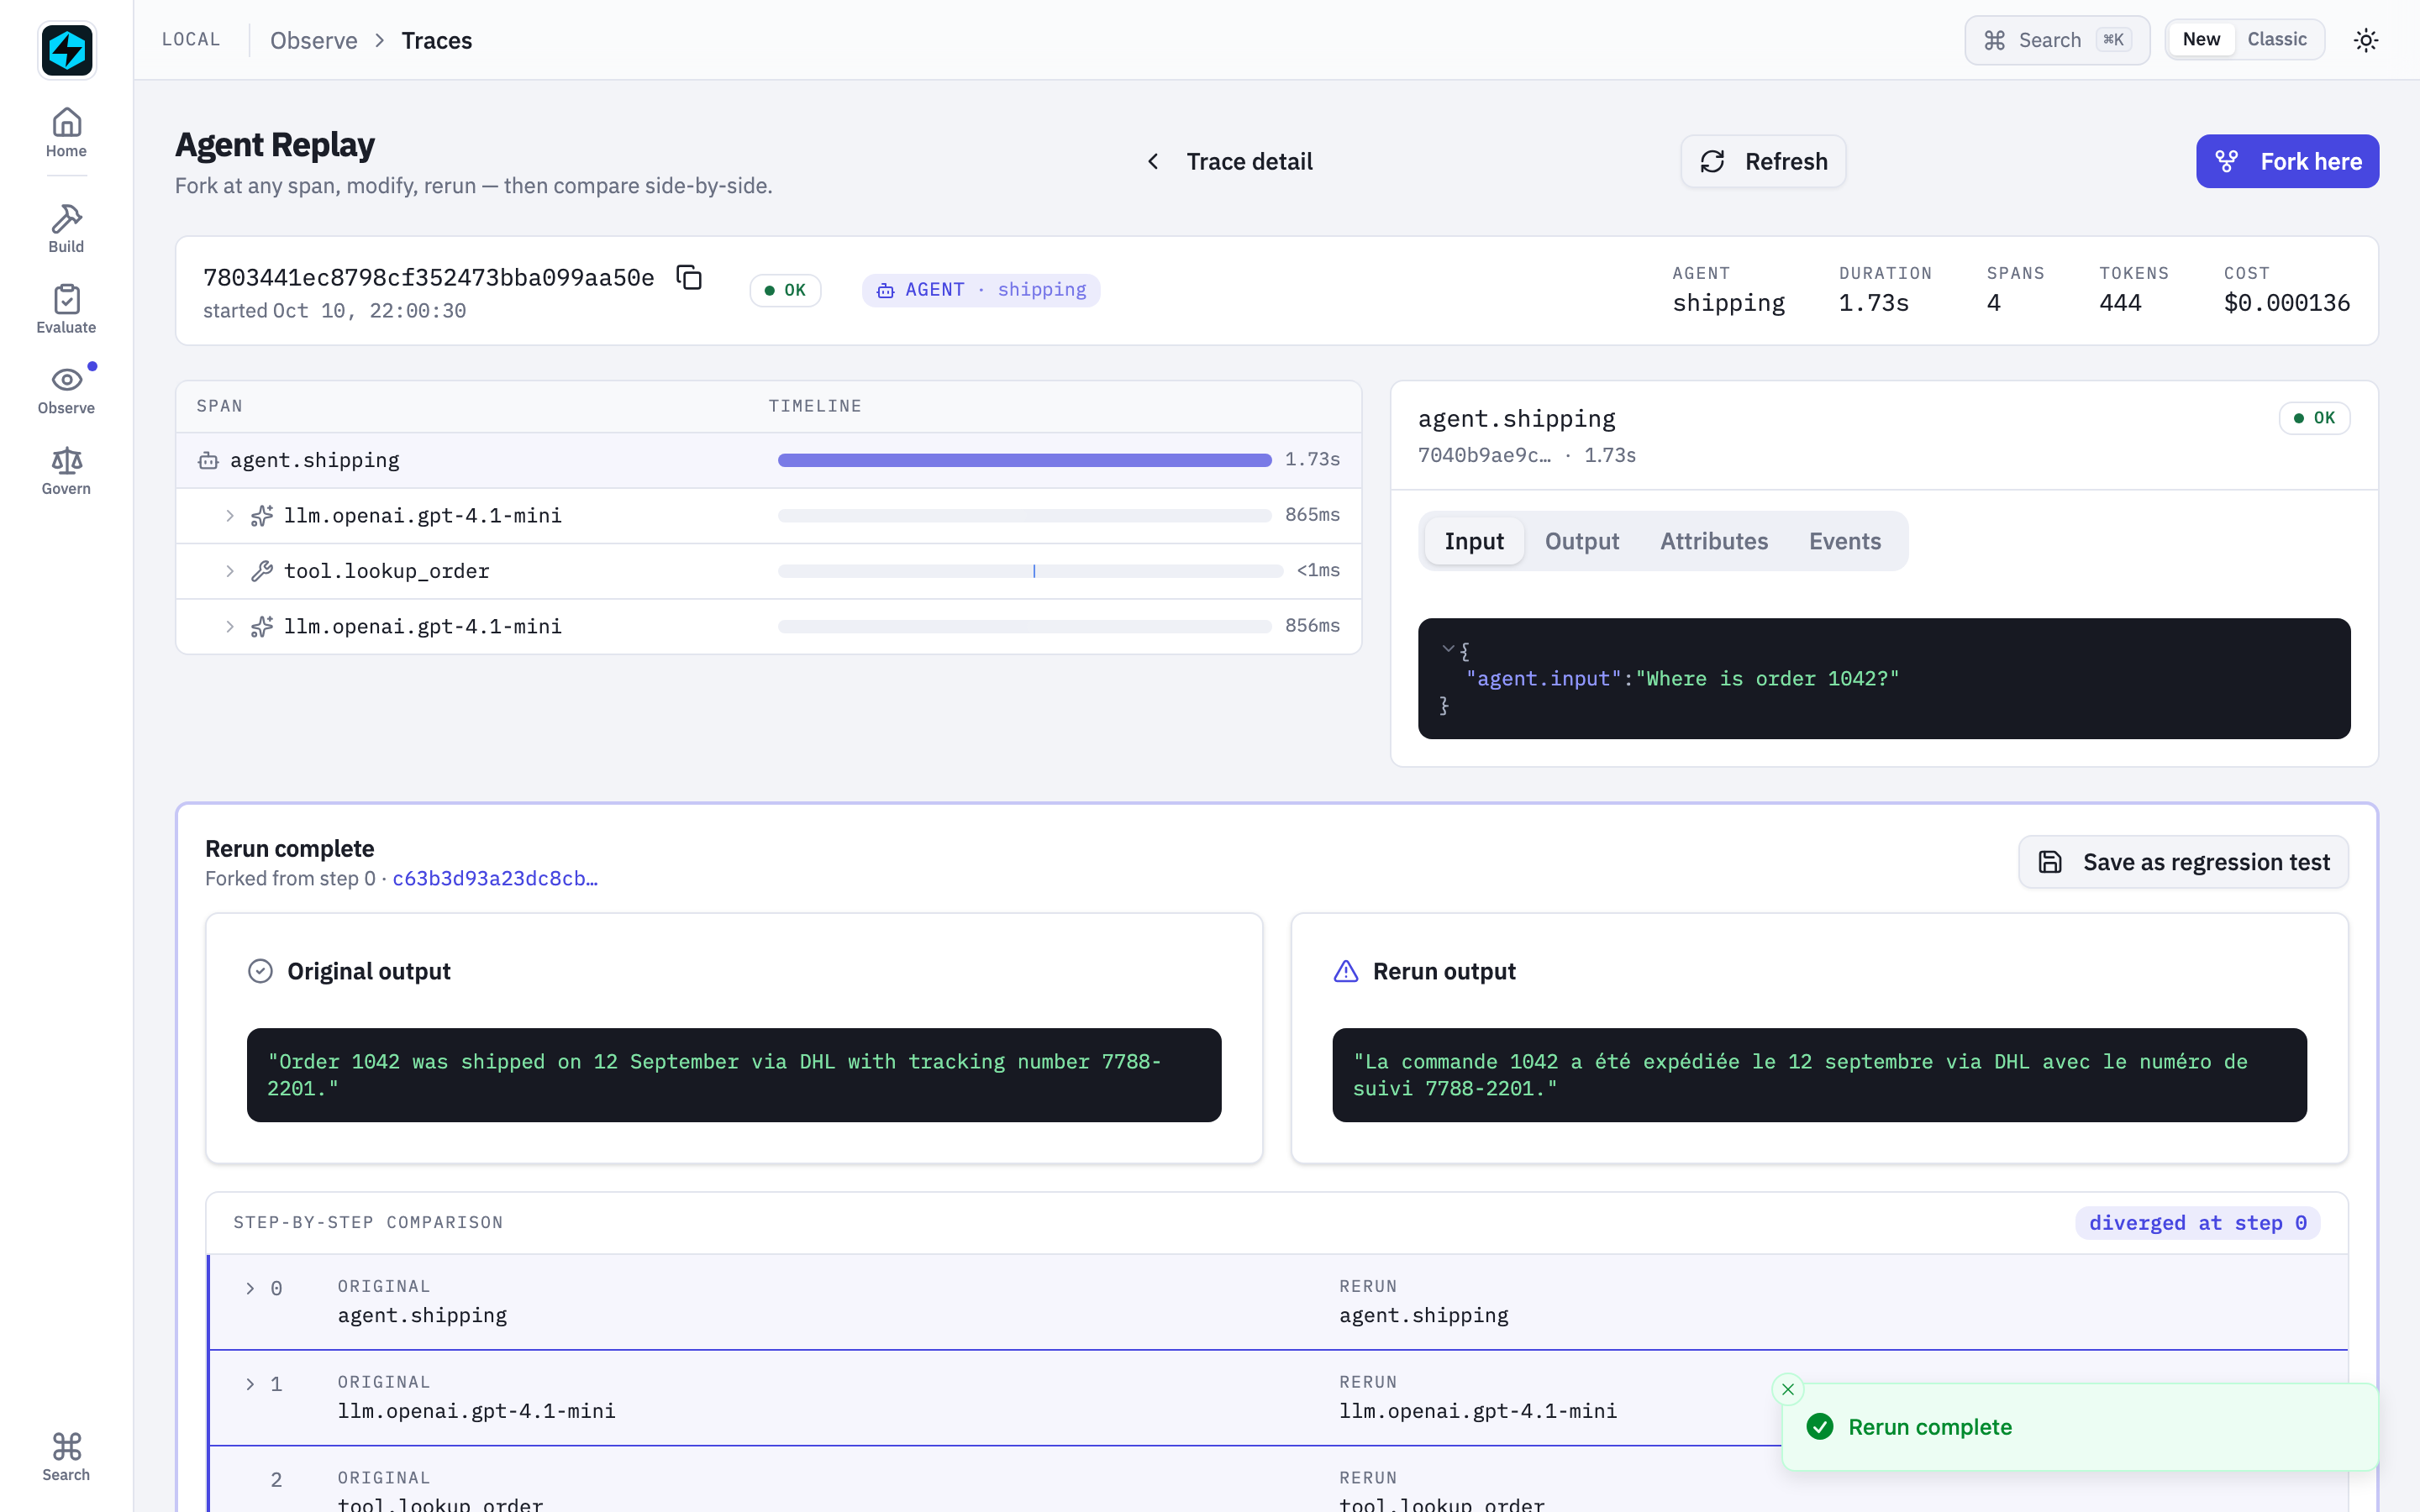This screenshot has width=2420, height=1512.
Task: Copy the trace ID to clipboard
Action: coord(689,277)
